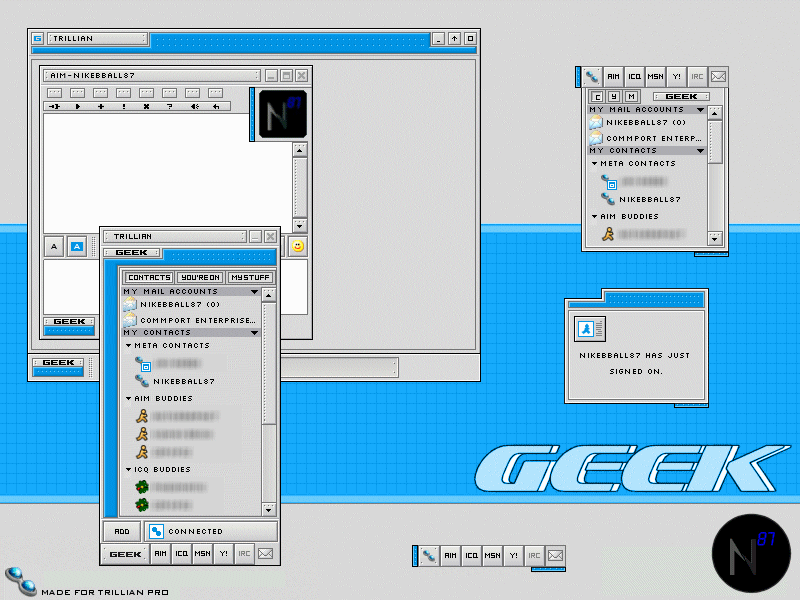
Task: Collapse Meta Contacts group in Trillian contact list window
Action: 129,345
